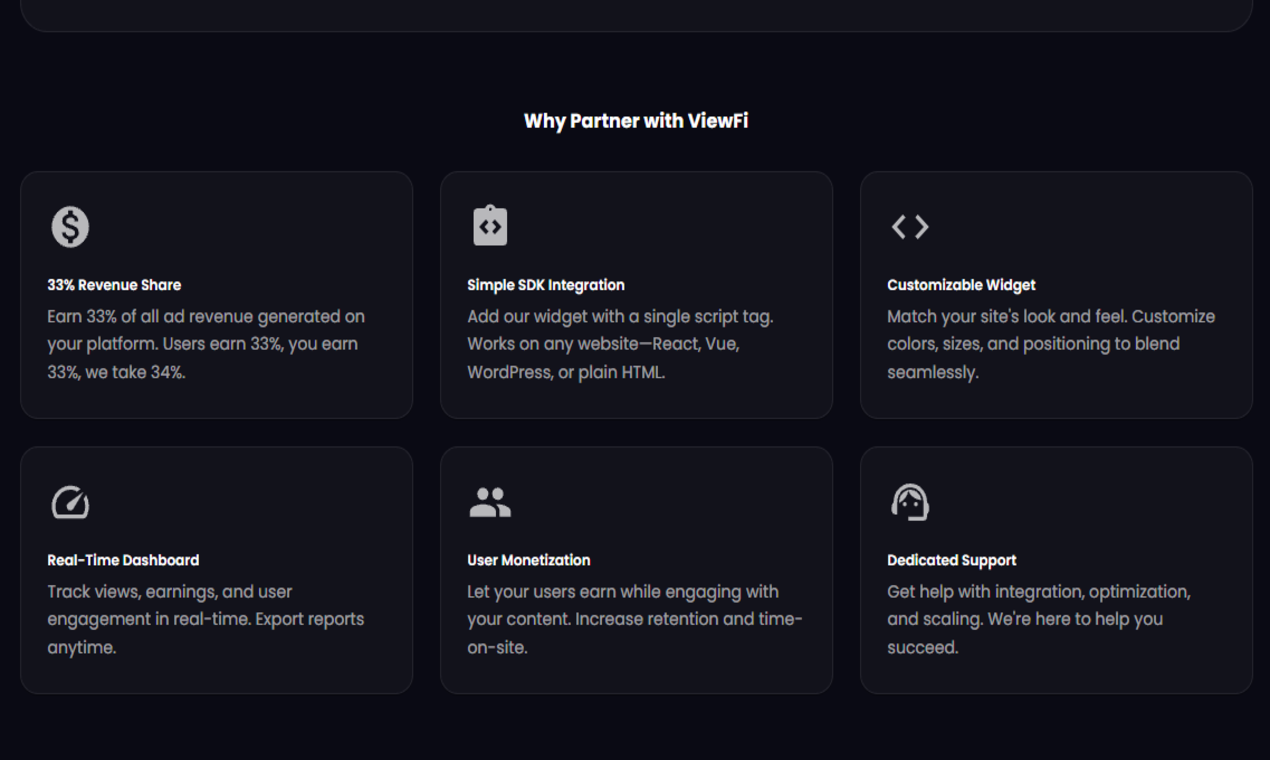Select the Customizable Widget heading
The width and height of the screenshot is (1270, 760).
[x=960, y=285]
